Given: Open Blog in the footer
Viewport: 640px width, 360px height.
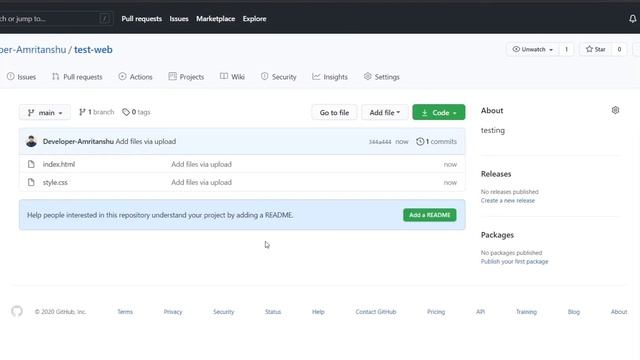Looking at the screenshot, I should [573, 312].
